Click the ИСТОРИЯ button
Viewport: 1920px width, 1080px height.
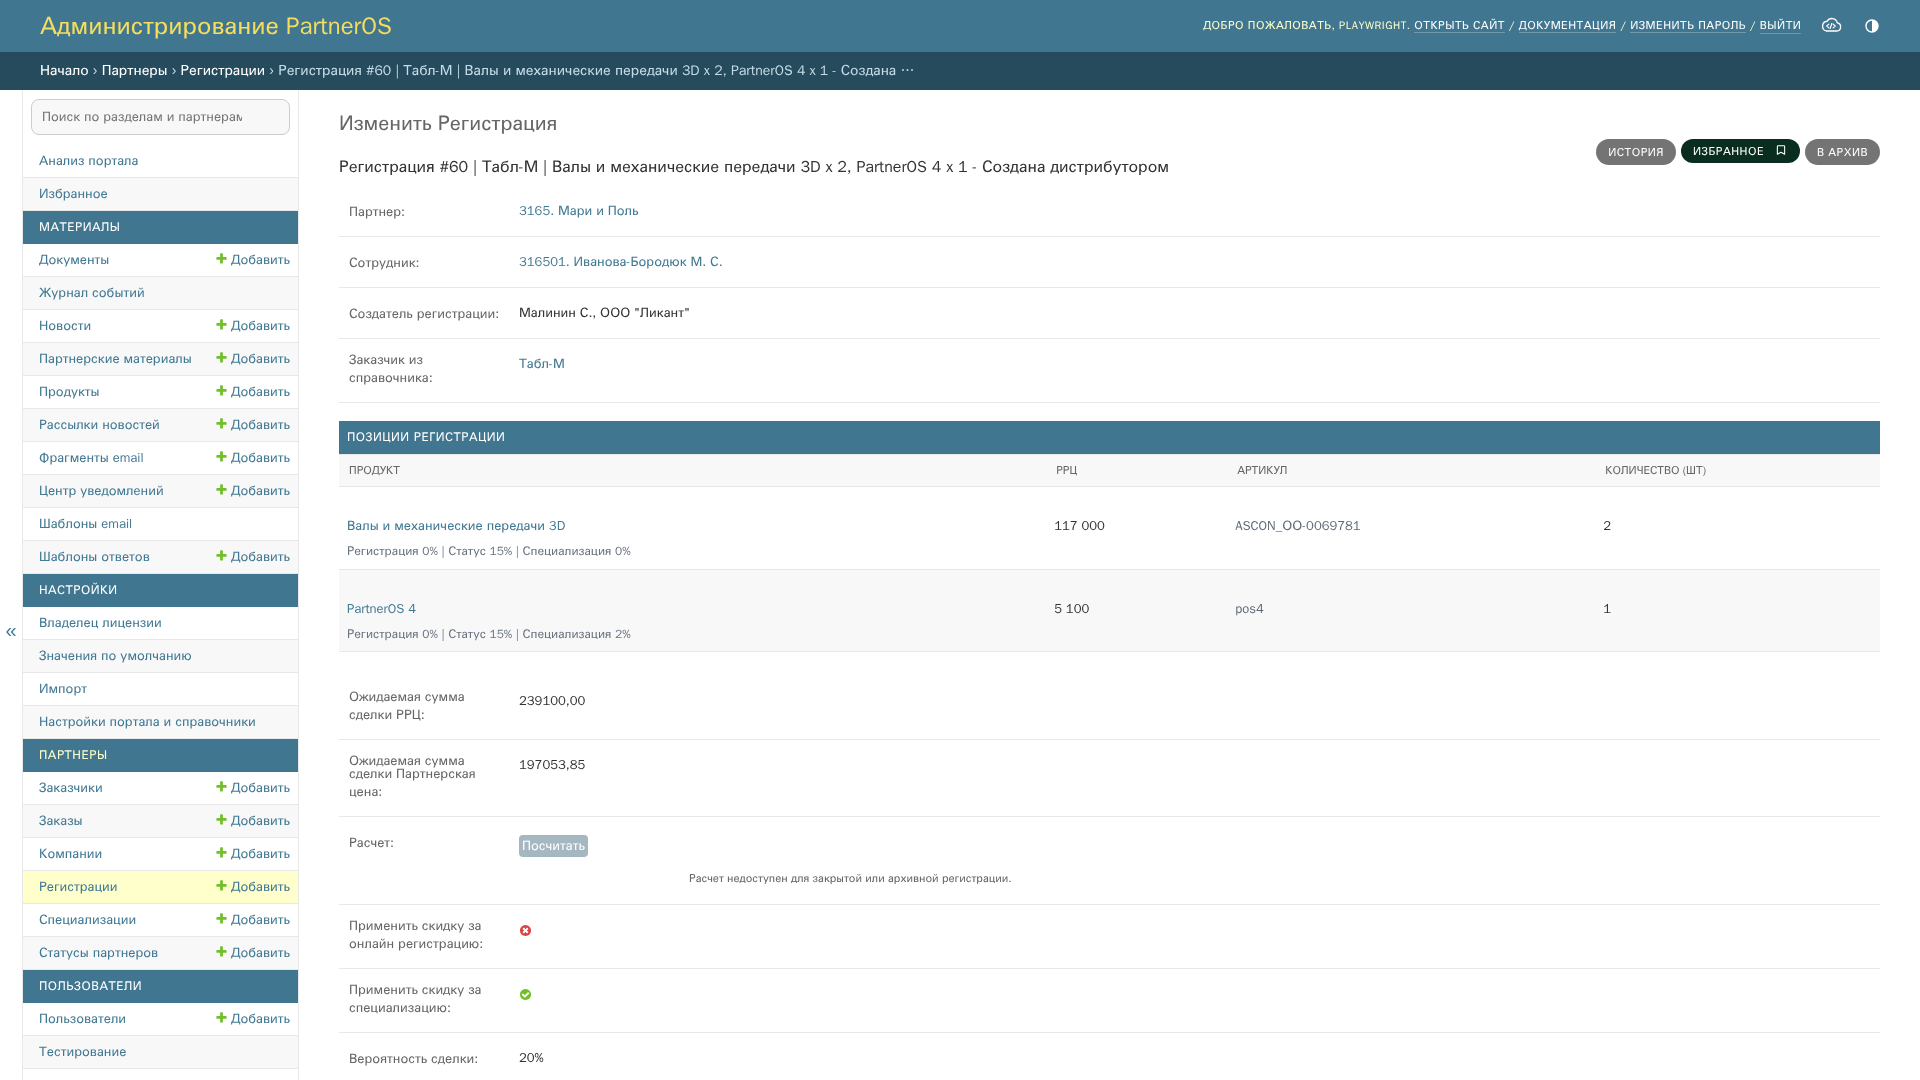[1635, 152]
